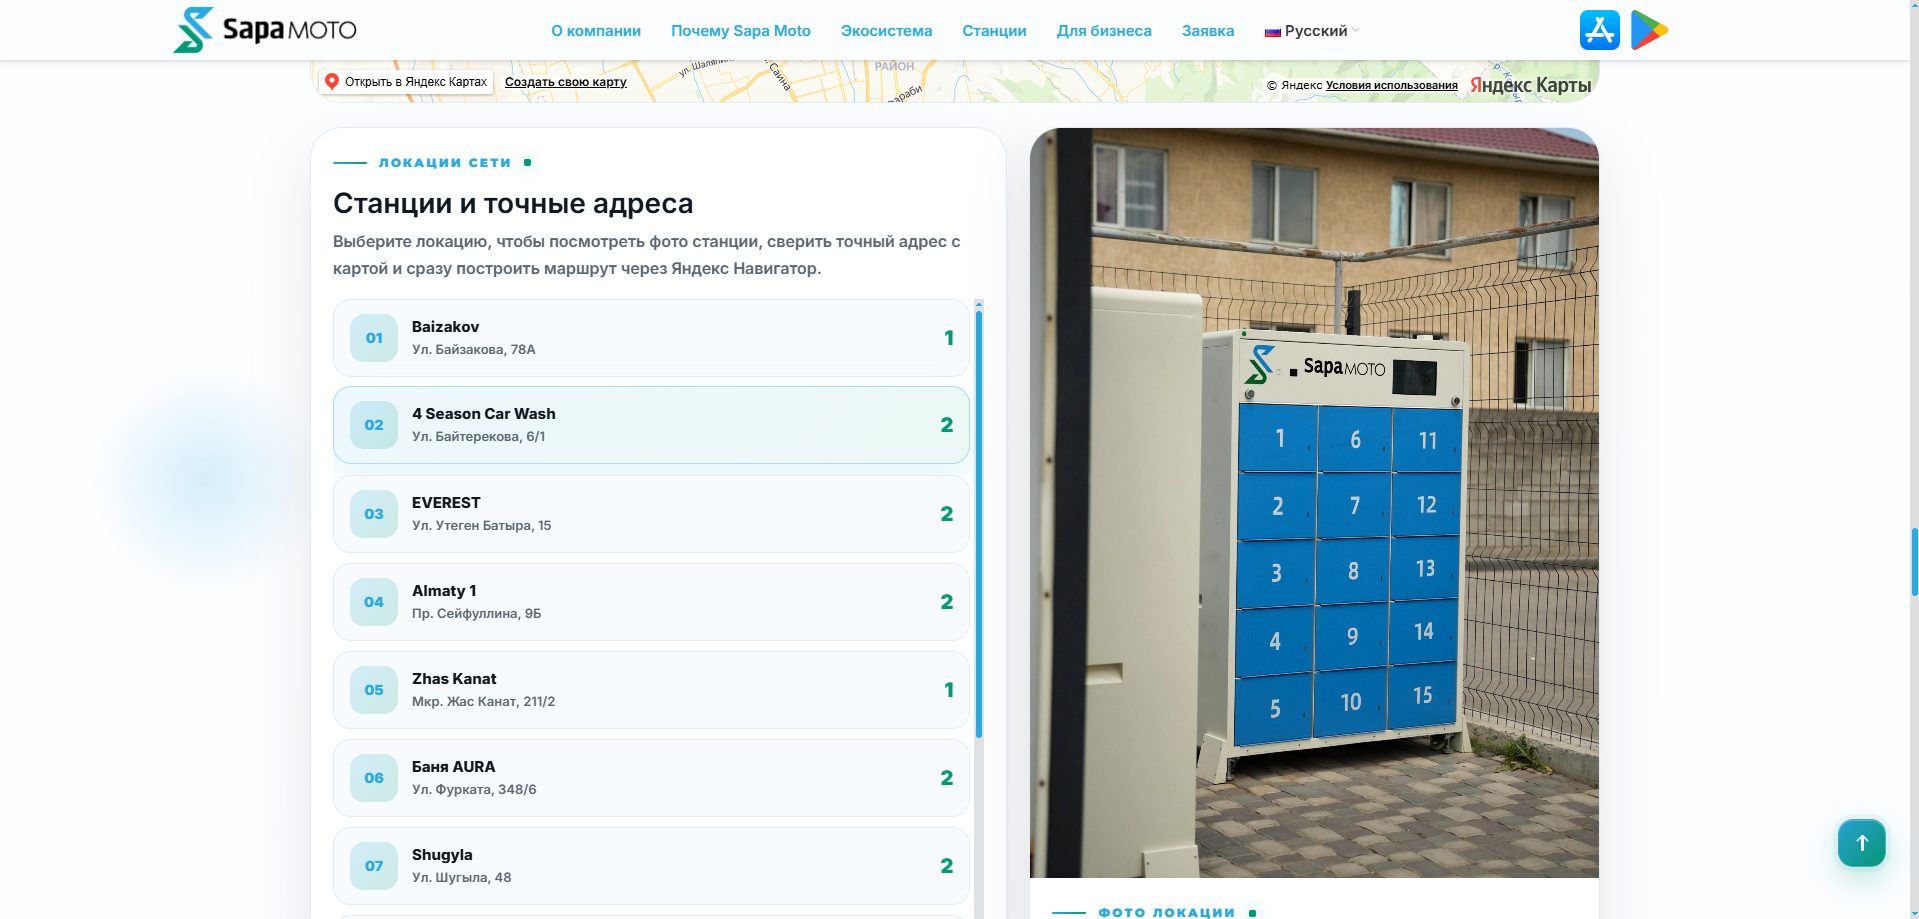Click the 05 badge of Zhas Kanat

pyautogui.click(x=374, y=690)
